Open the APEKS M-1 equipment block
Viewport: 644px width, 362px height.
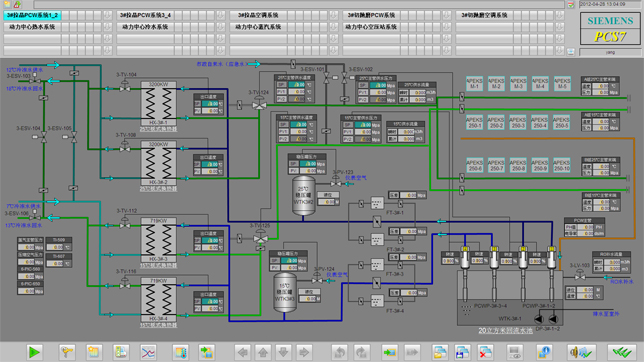(474, 84)
